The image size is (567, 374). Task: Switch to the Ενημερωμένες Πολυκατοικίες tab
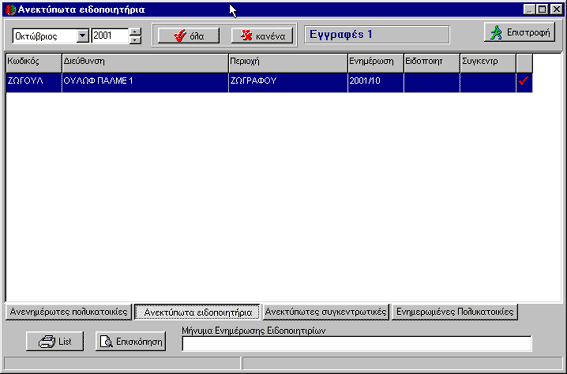[455, 312]
